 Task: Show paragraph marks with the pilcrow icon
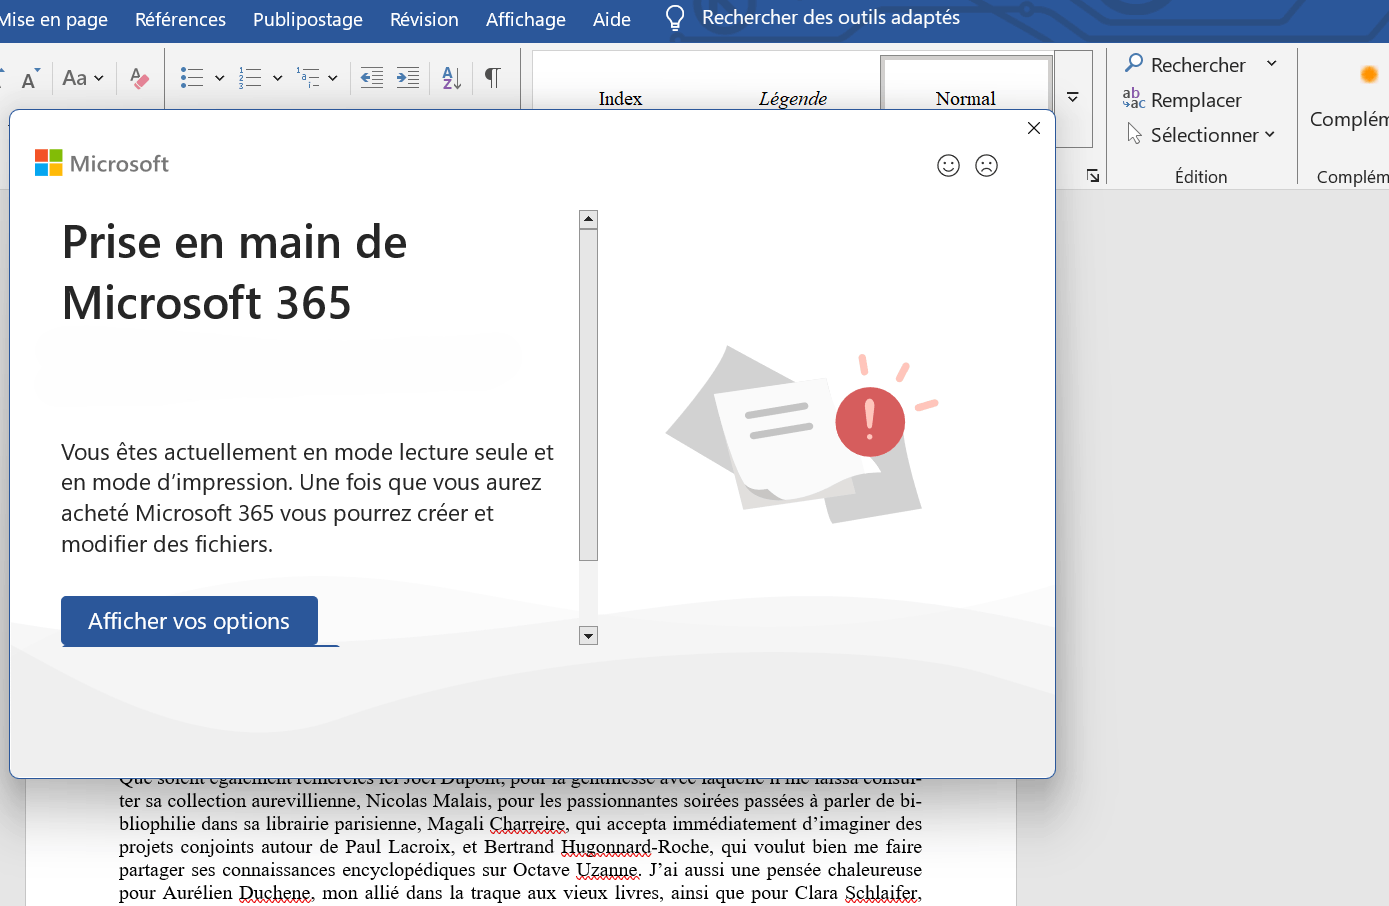(x=493, y=78)
